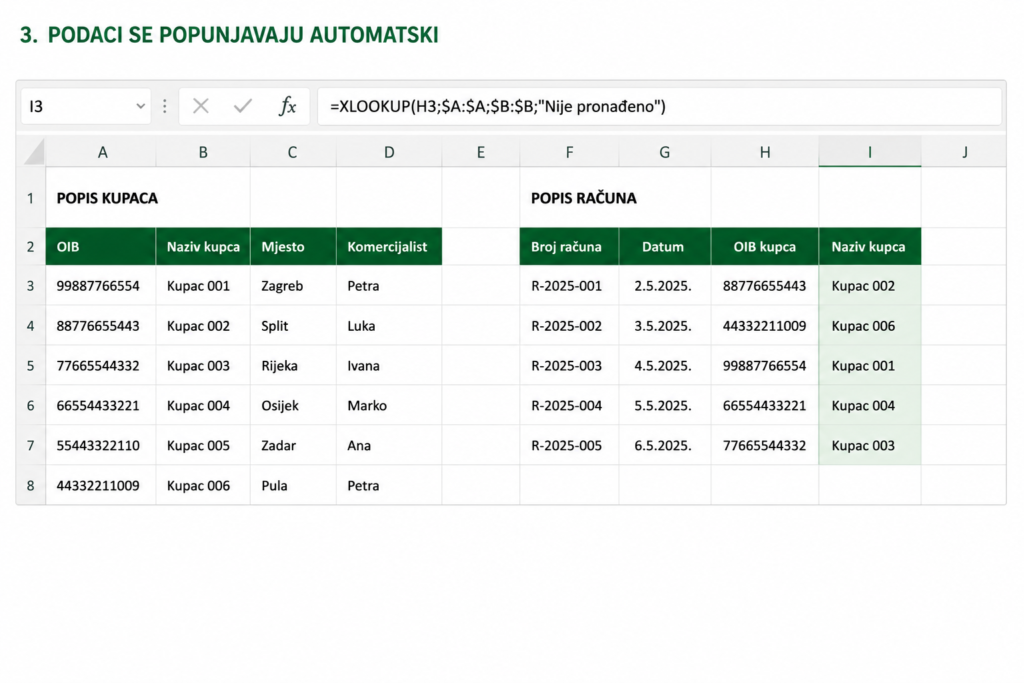Viewport: 1024px width, 683px height.
Task: Select the Pula cell
Action: [293, 484]
